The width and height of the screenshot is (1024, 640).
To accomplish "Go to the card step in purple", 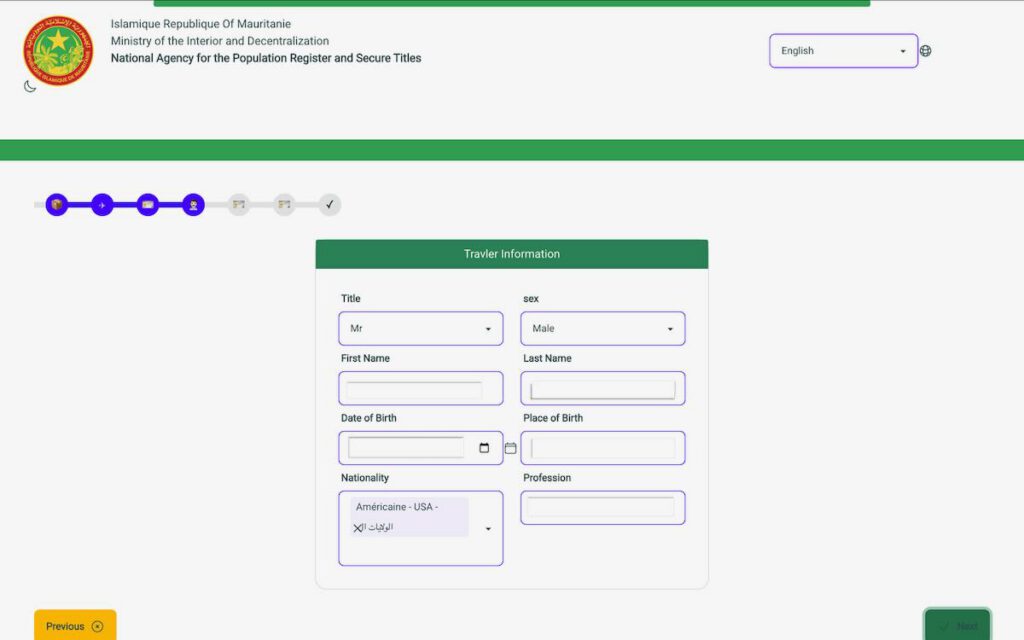I will point(148,205).
